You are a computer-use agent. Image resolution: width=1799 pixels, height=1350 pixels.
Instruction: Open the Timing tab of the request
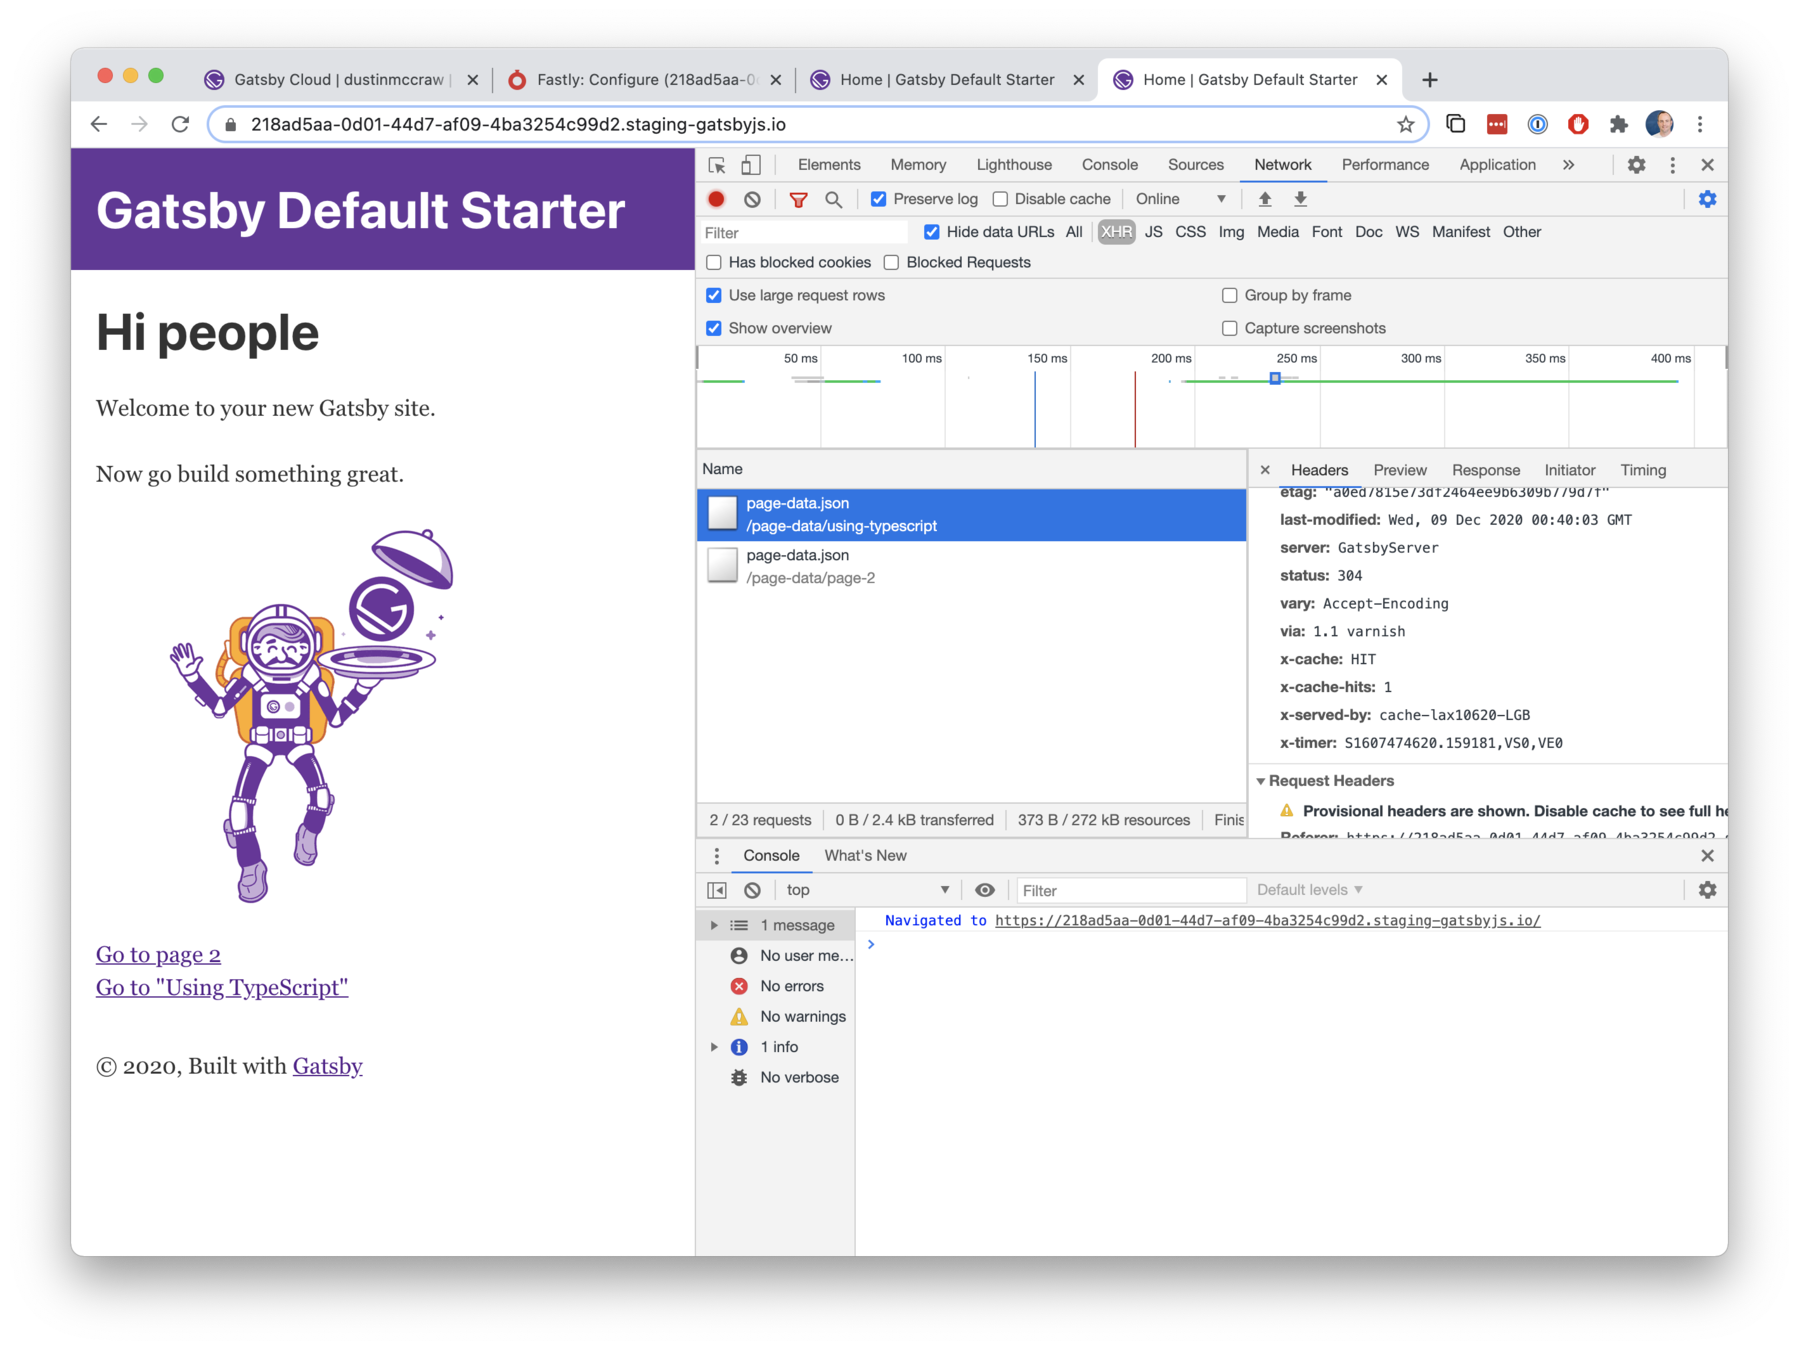coord(1643,470)
